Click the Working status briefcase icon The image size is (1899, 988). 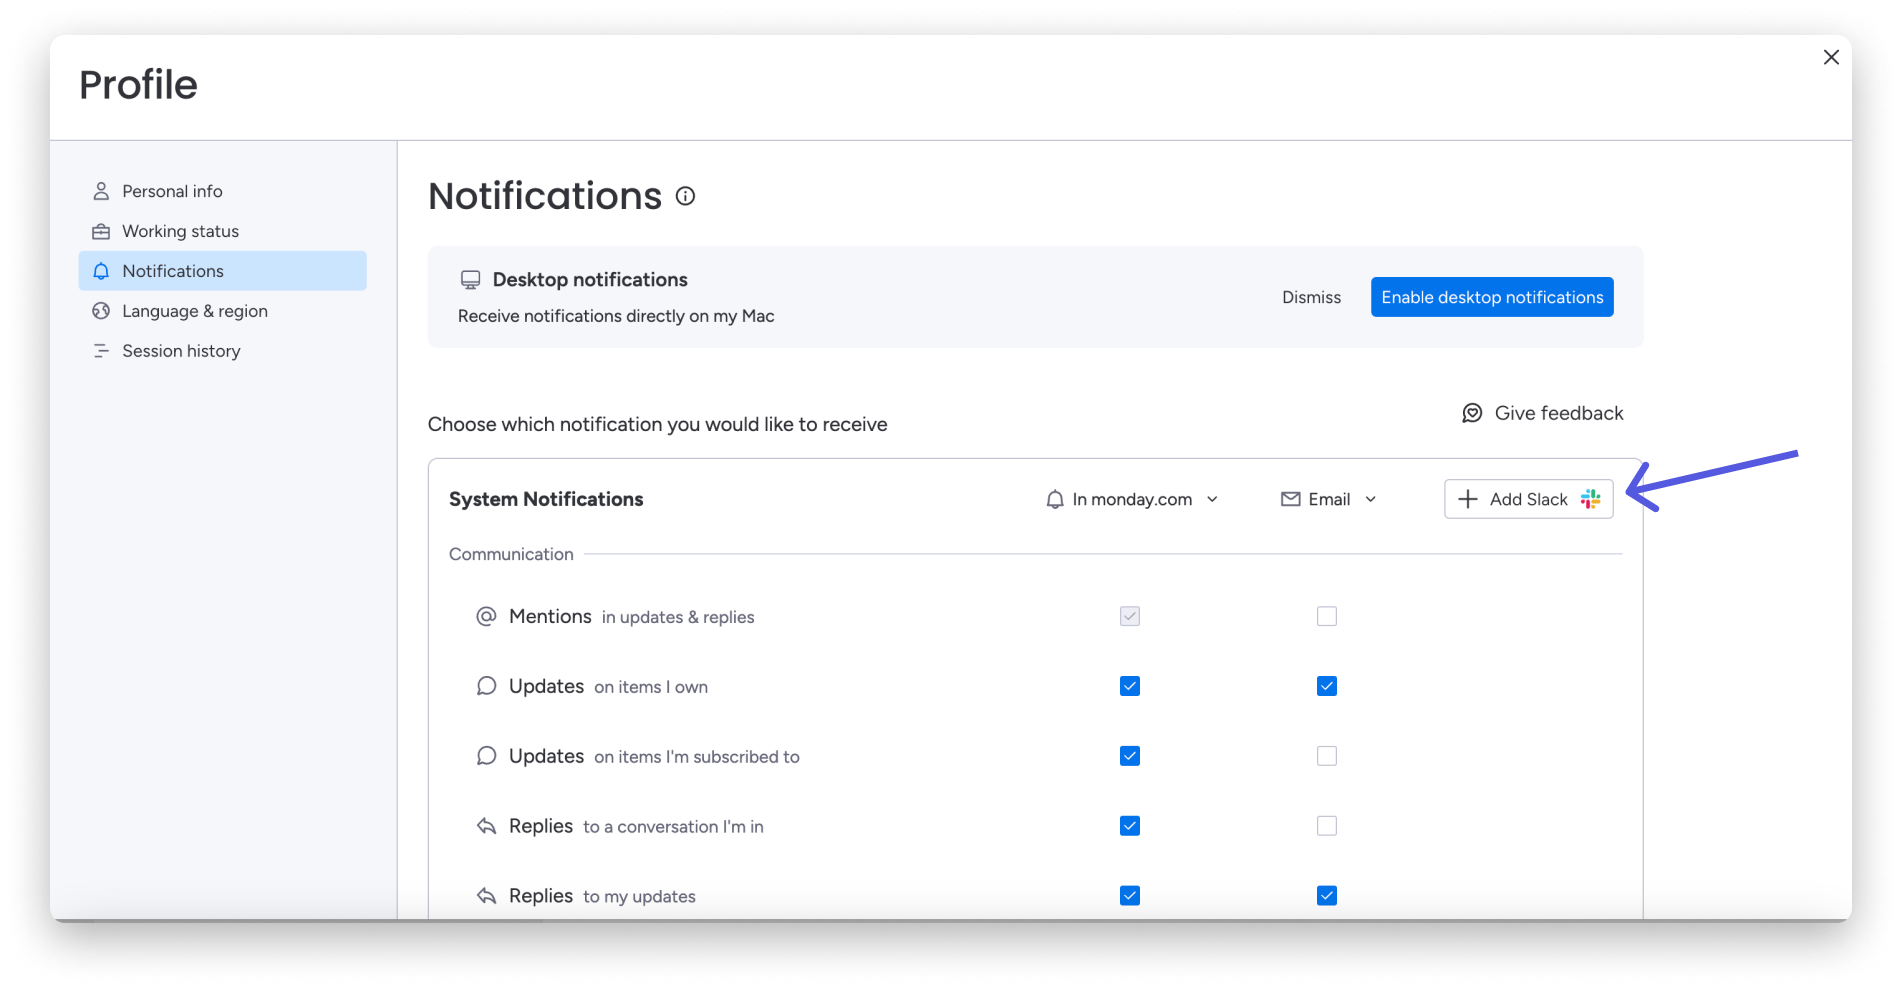101,231
